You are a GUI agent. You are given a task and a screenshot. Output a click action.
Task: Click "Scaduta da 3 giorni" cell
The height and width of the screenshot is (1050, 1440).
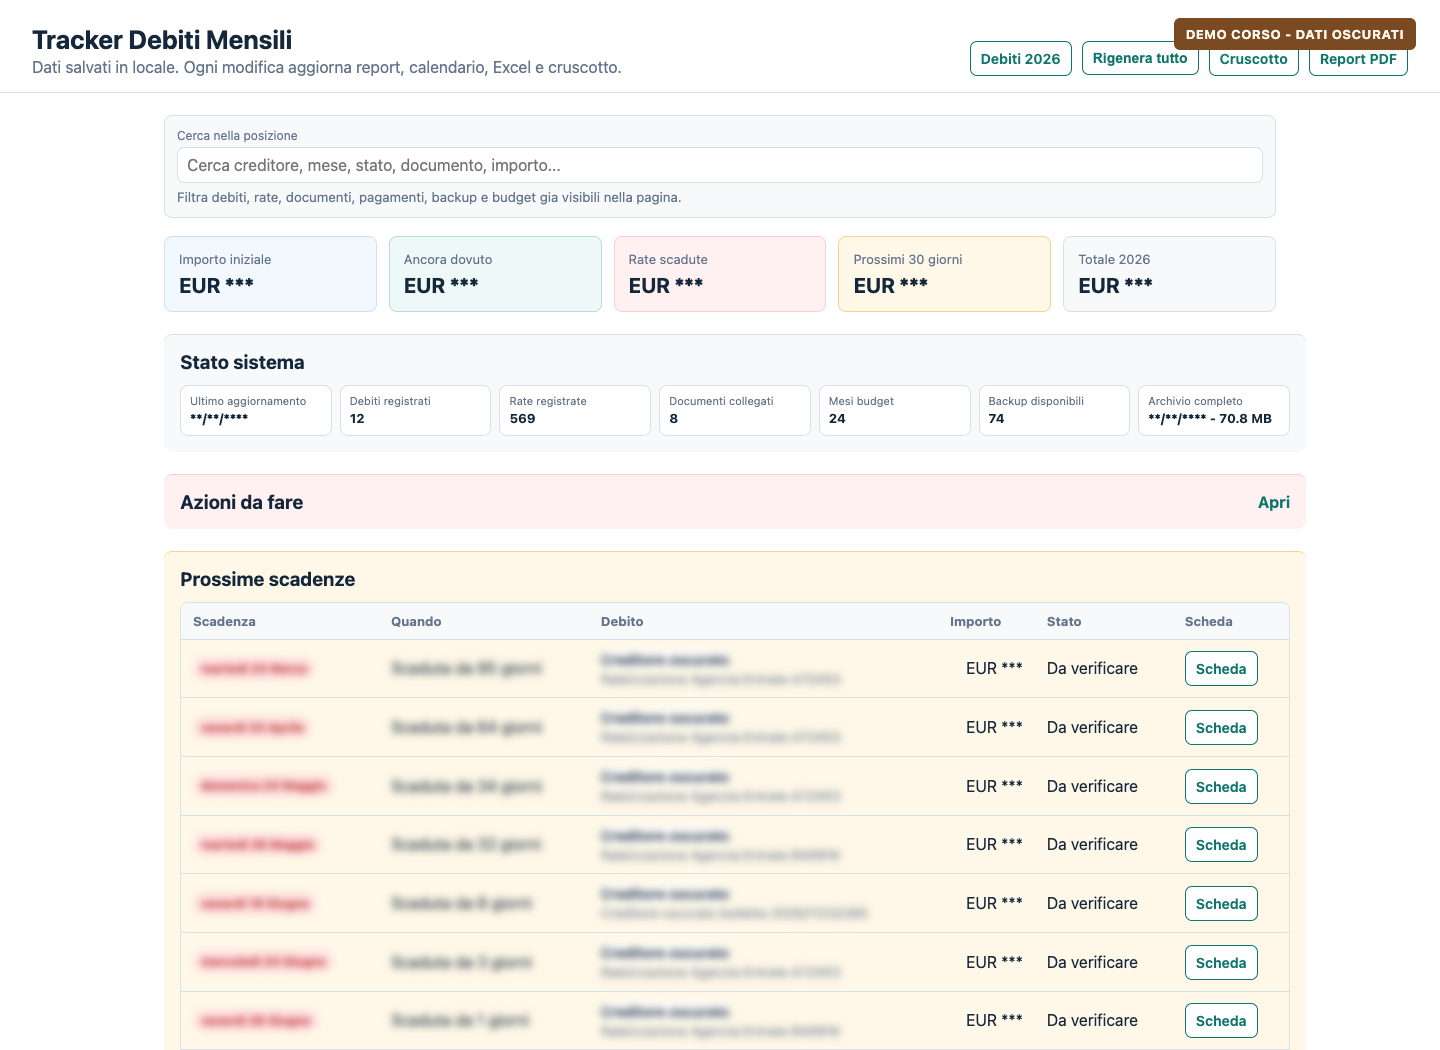point(462,962)
